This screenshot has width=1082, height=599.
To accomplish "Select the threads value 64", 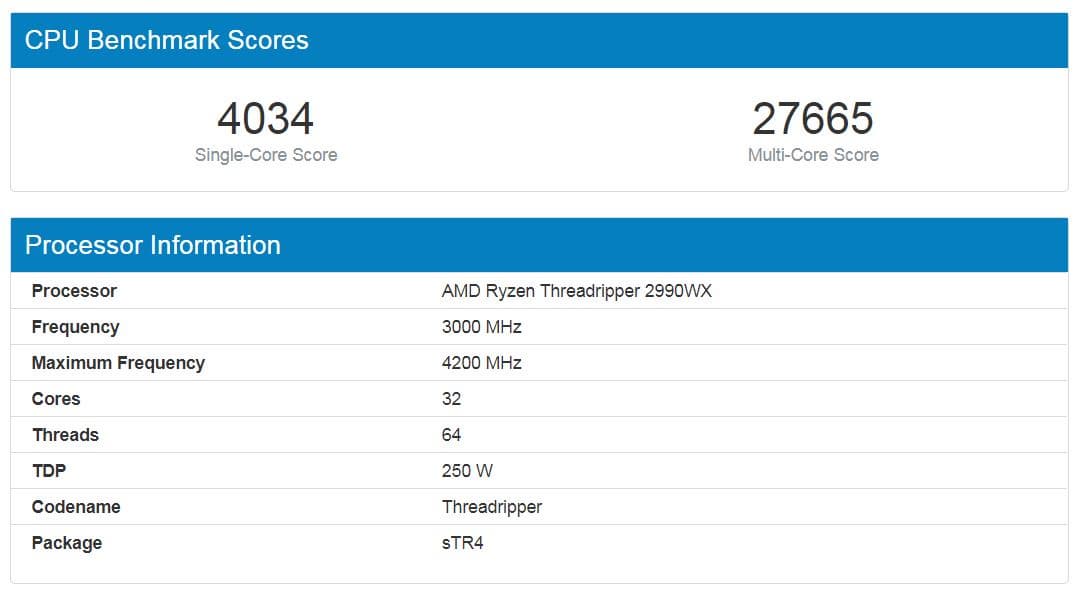I will (x=451, y=435).
